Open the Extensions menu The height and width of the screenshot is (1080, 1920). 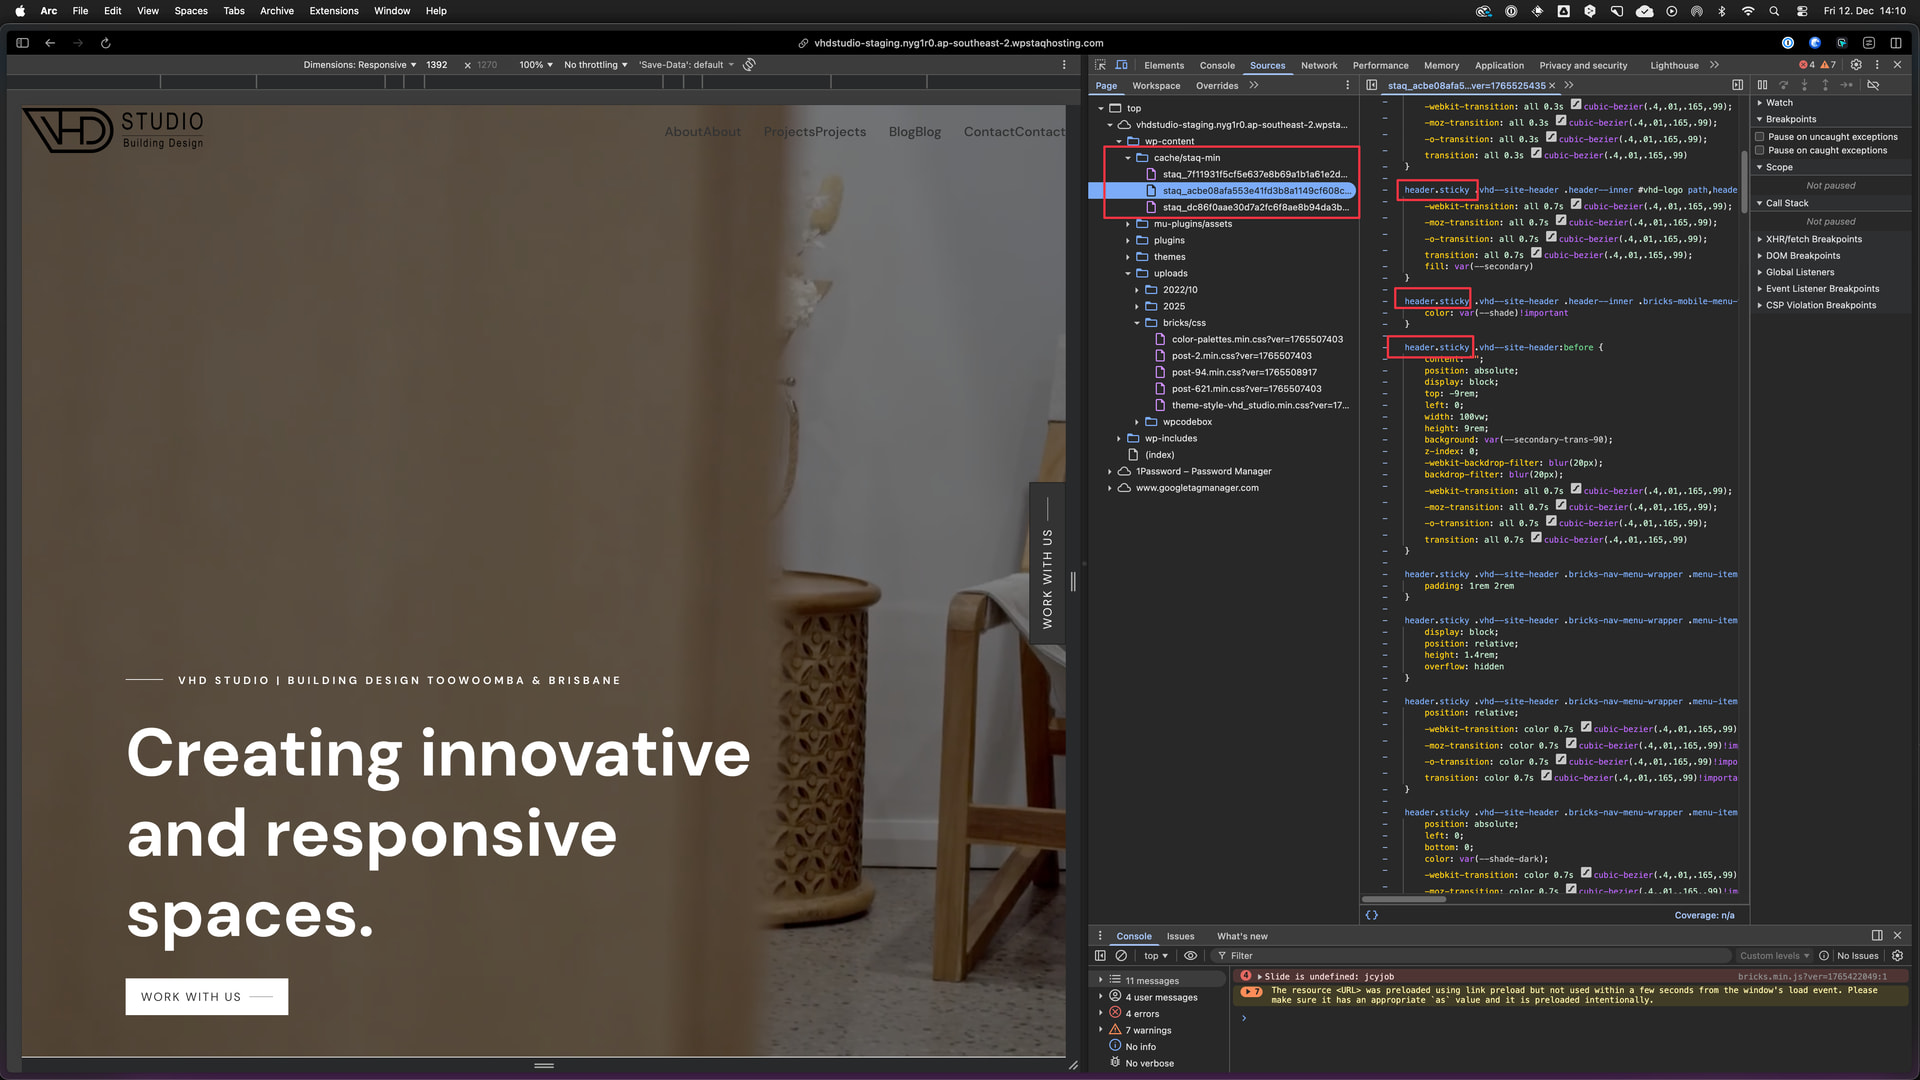[333, 11]
